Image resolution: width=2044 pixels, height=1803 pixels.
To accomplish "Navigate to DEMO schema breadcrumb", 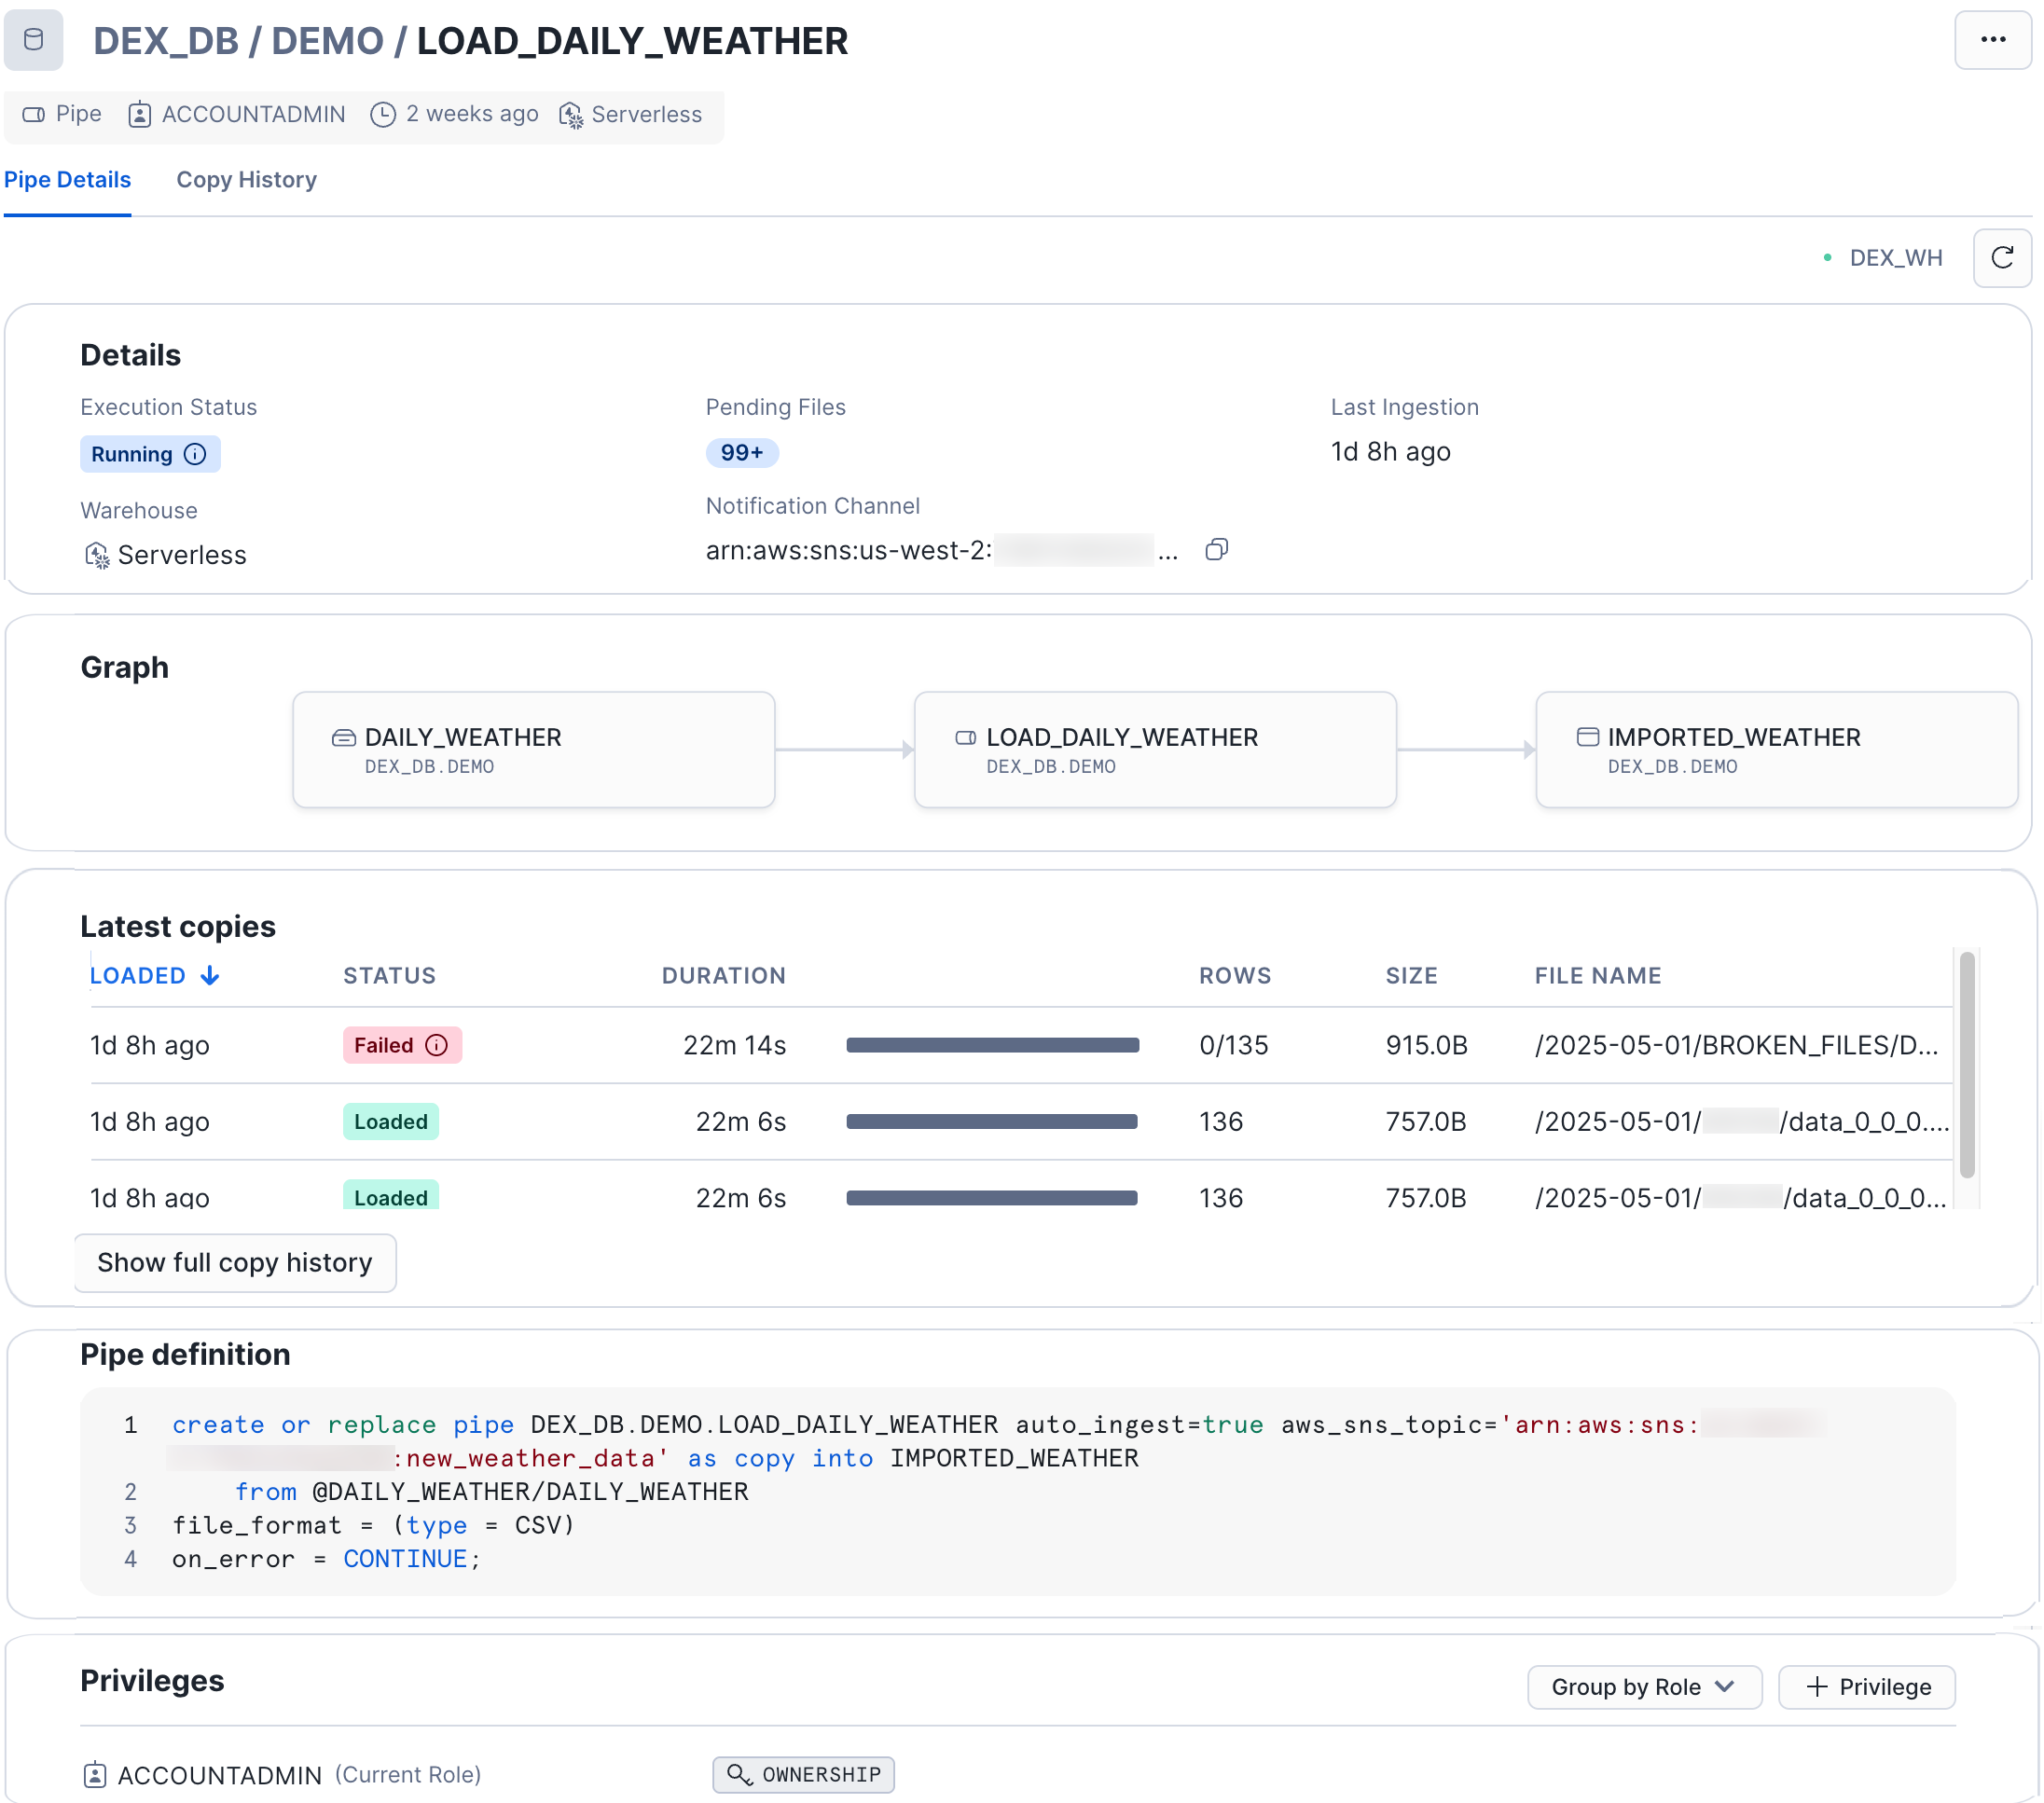I will click(x=327, y=41).
